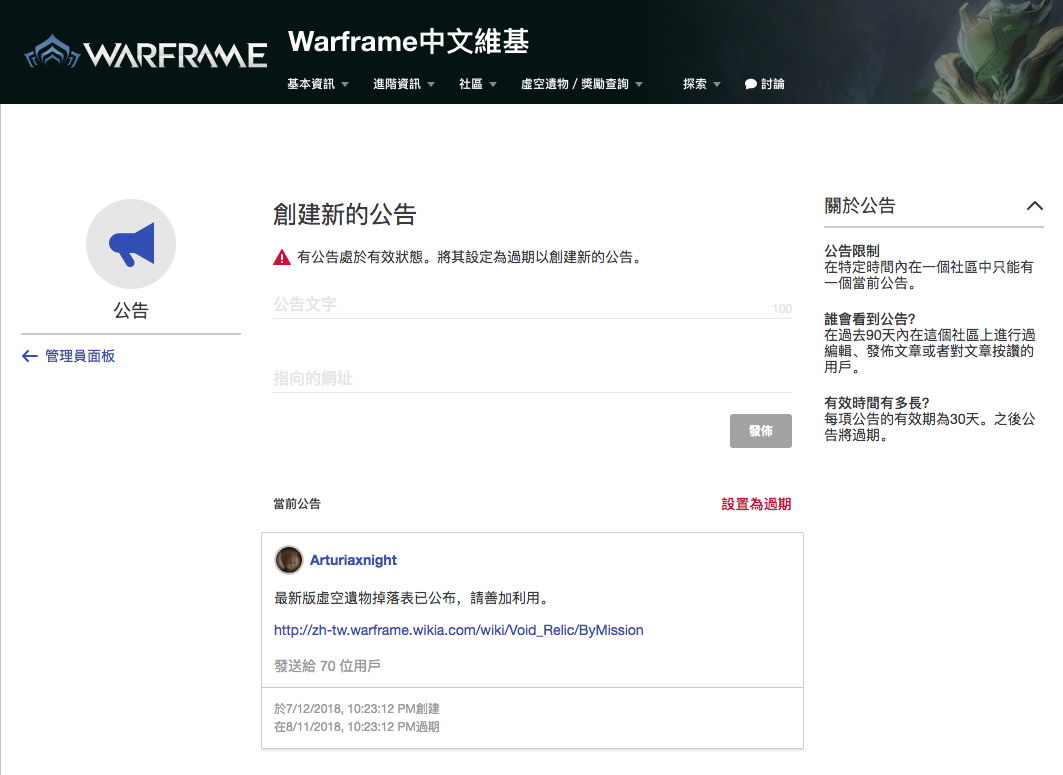Click the 誰會看到公告? heading
The width and height of the screenshot is (1063, 775).
coord(870,319)
